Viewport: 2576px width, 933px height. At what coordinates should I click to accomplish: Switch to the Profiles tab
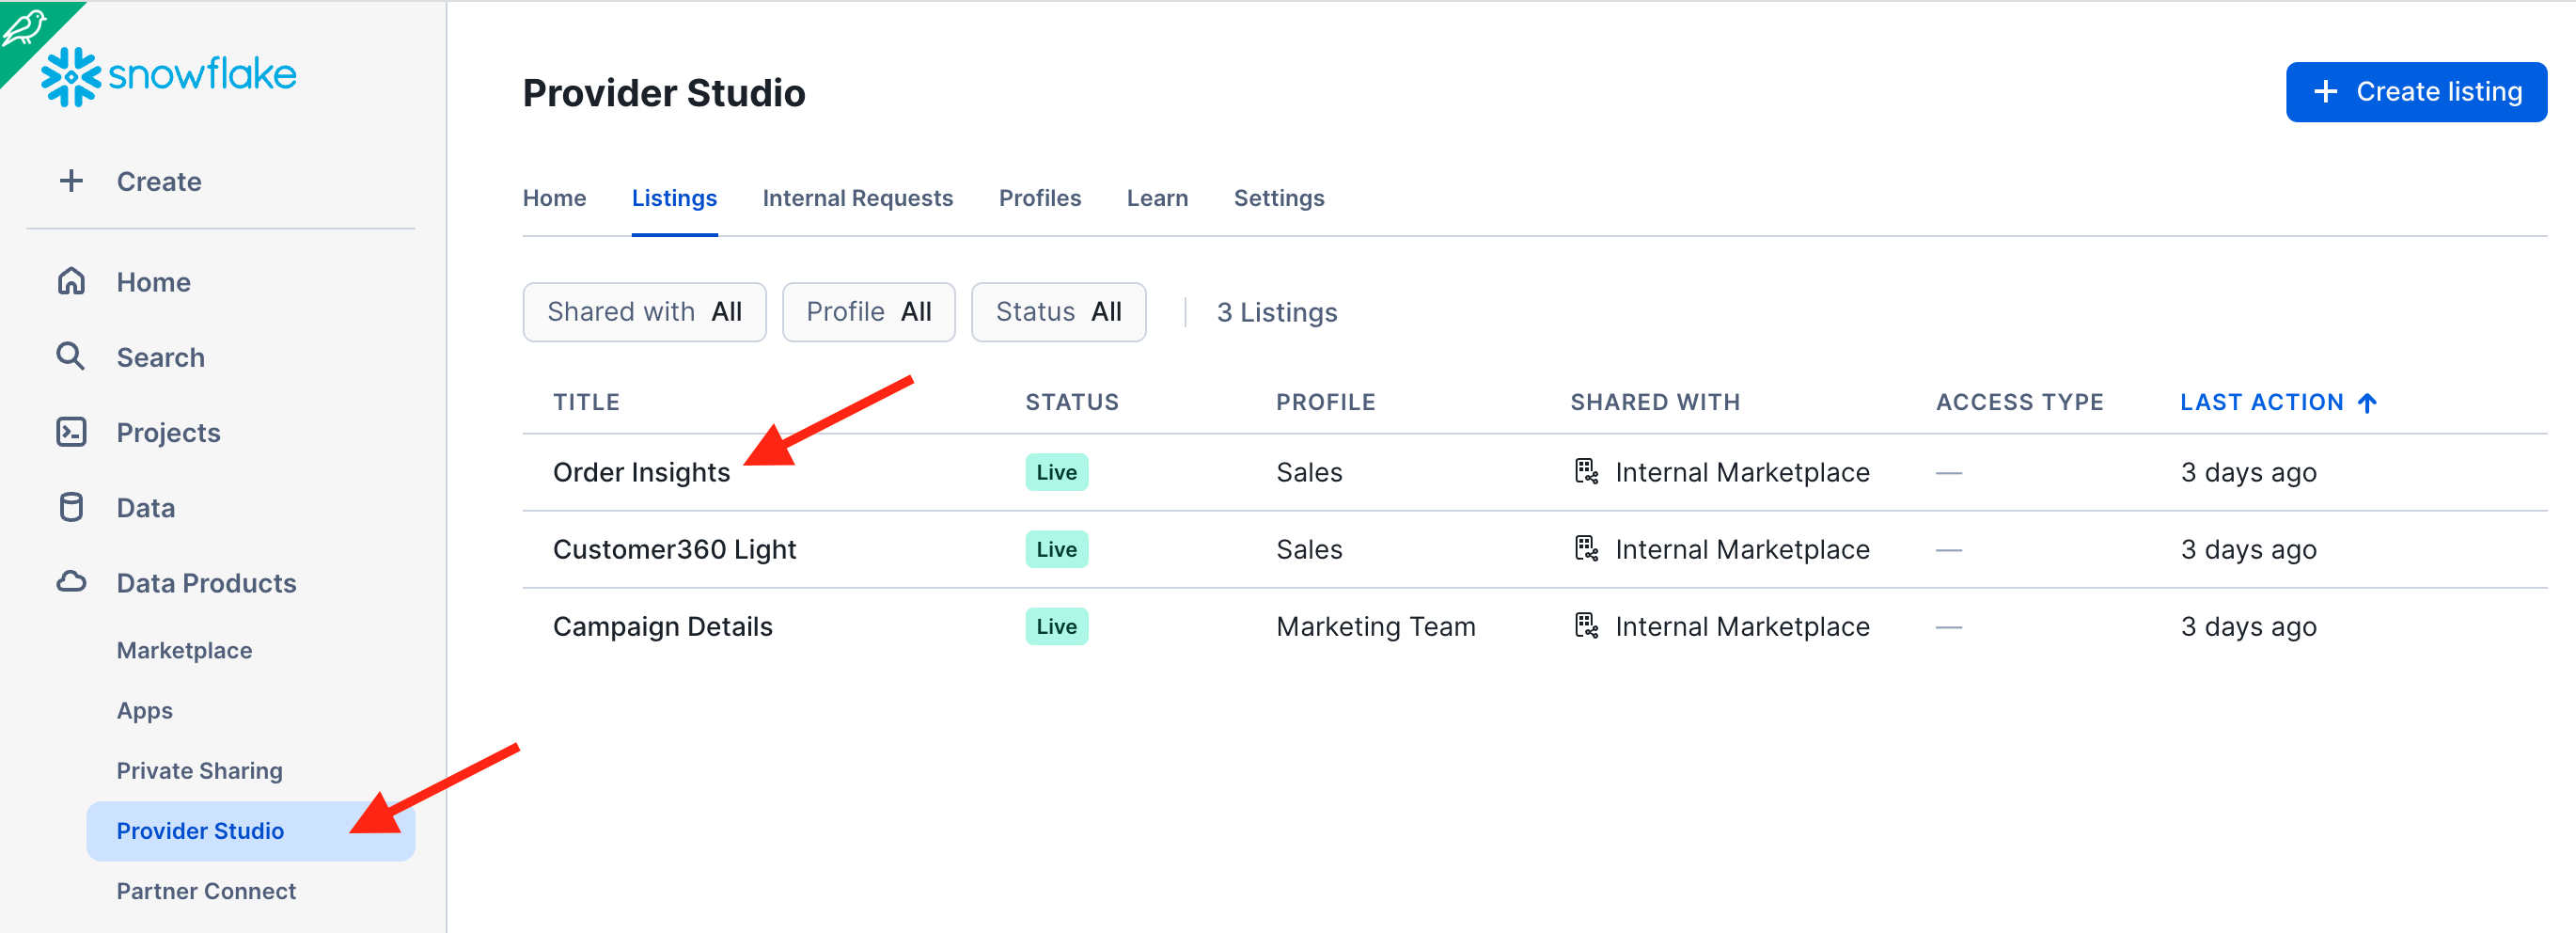point(1039,198)
